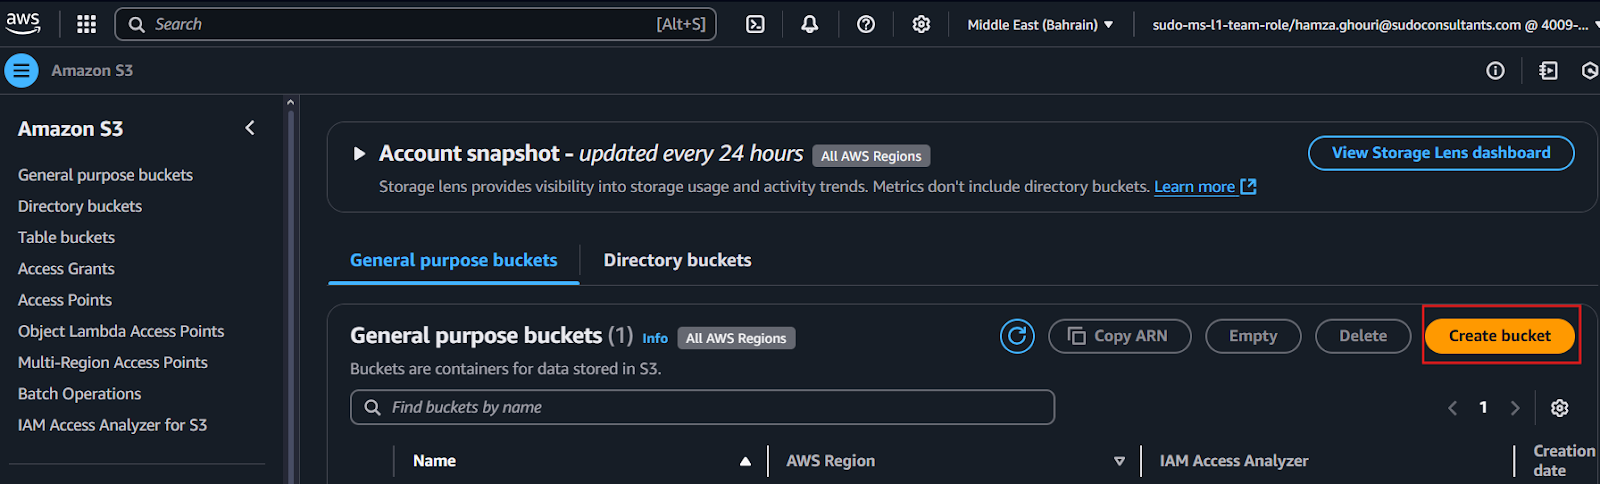Image resolution: width=1600 pixels, height=484 pixels.
Task: Click page number 1 in pagination
Action: 1483,407
